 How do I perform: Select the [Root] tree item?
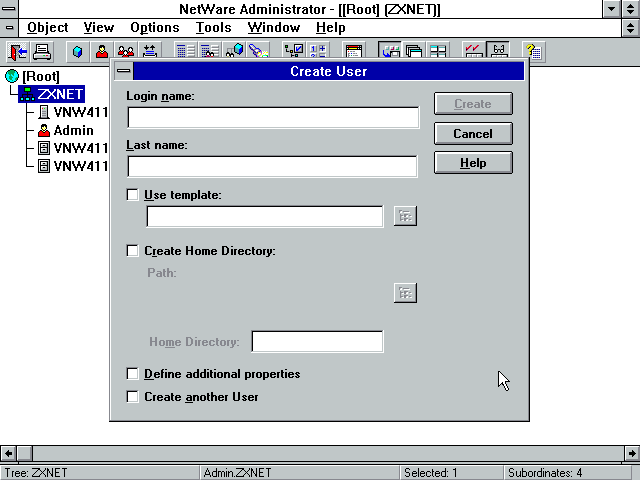[41, 76]
